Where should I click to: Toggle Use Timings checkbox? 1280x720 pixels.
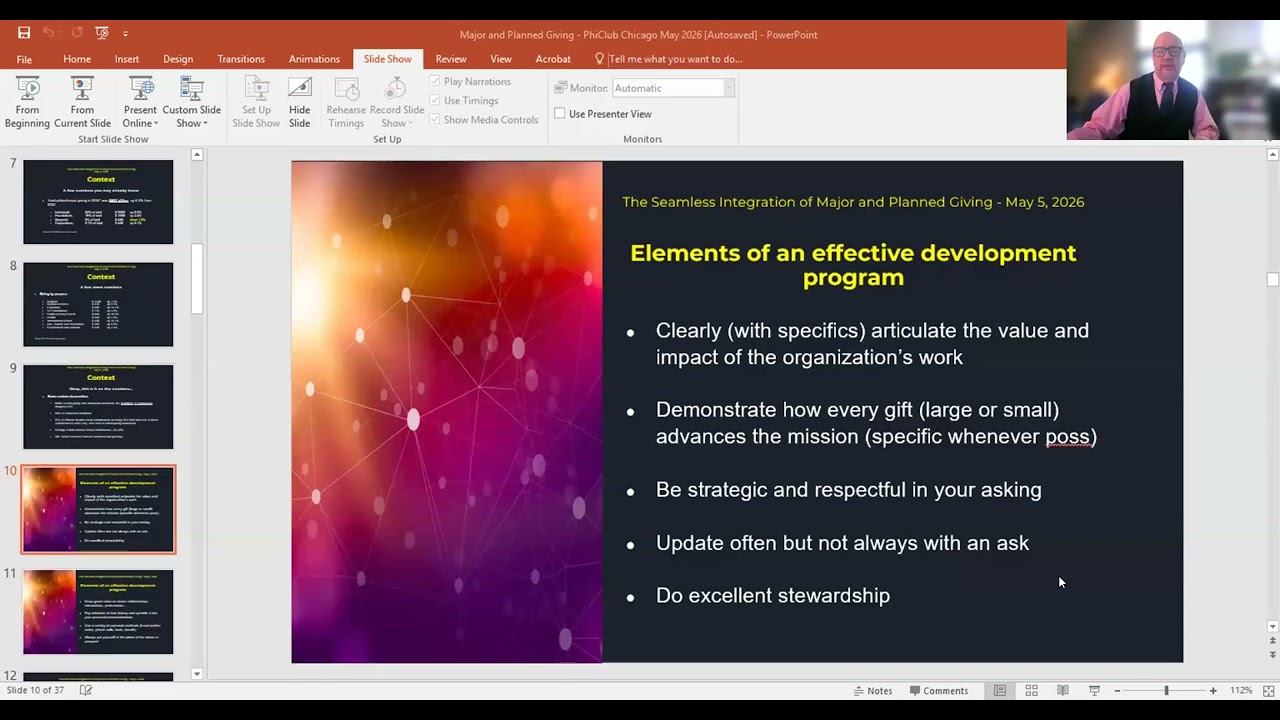click(464, 101)
